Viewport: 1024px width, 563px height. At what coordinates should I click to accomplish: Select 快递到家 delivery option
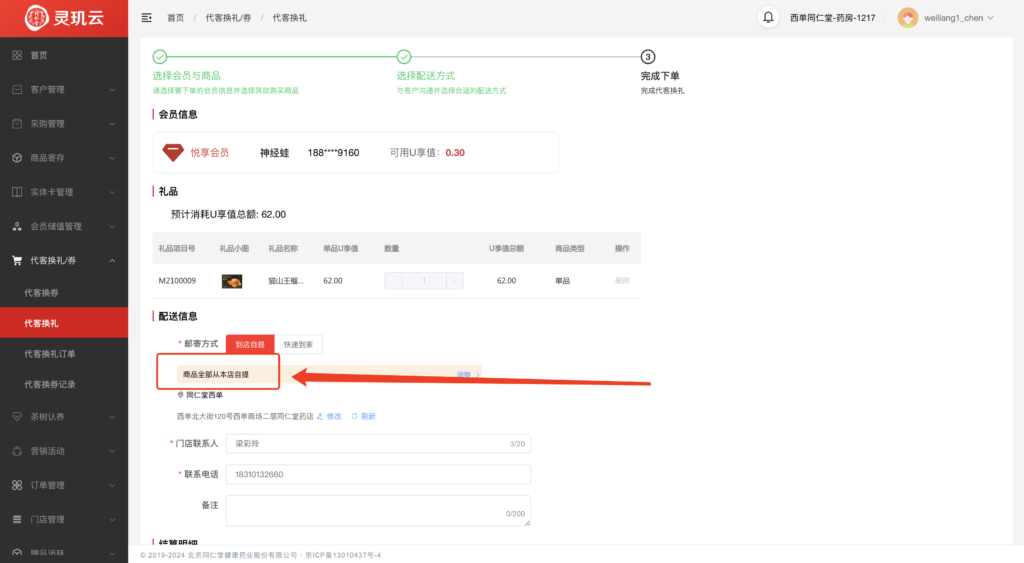(x=298, y=344)
